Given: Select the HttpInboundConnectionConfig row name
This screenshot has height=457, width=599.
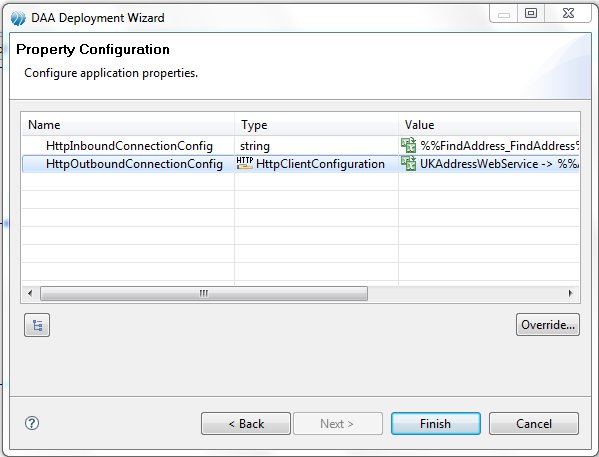Looking at the screenshot, I should 129,146.
